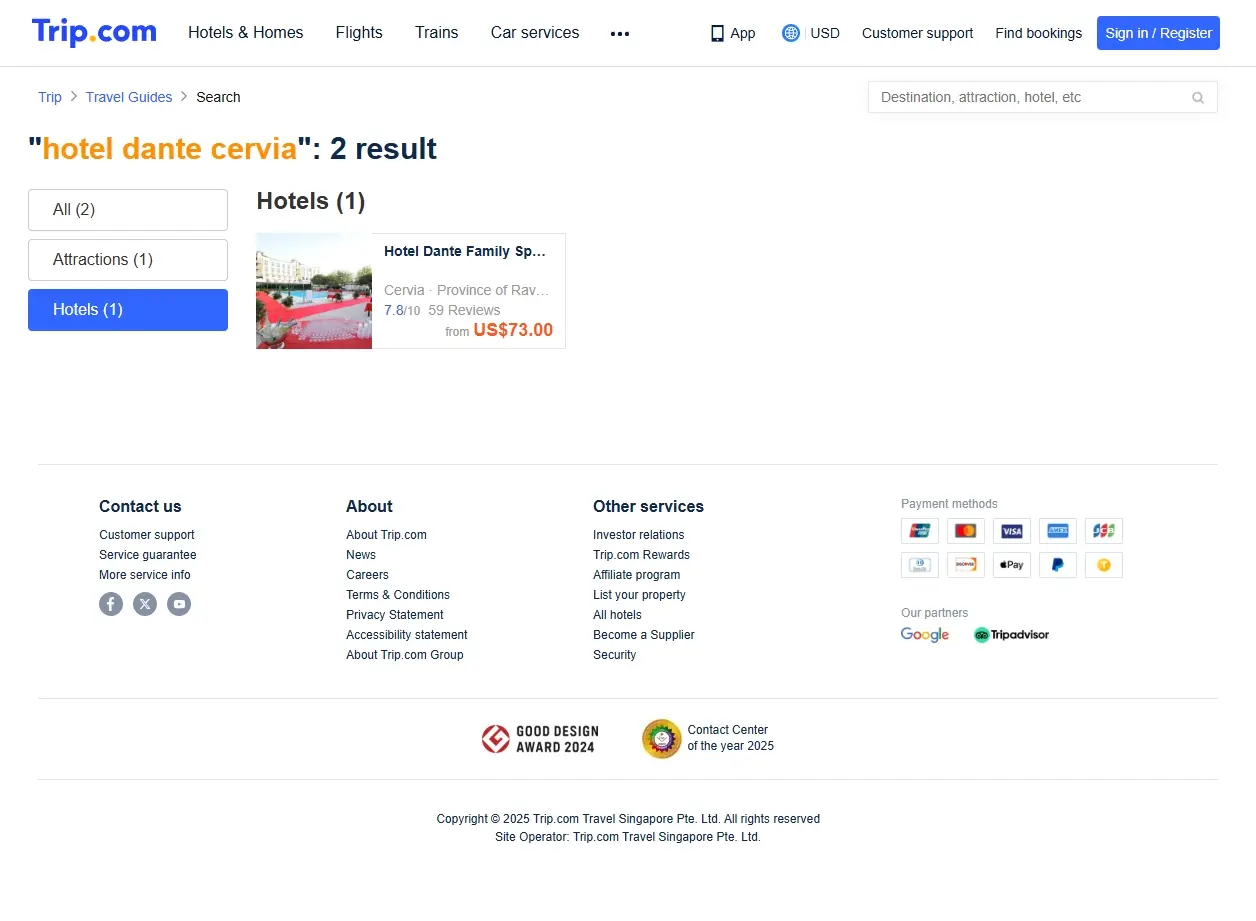Click the JCB payment icon
The height and width of the screenshot is (921, 1256).
(1104, 531)
